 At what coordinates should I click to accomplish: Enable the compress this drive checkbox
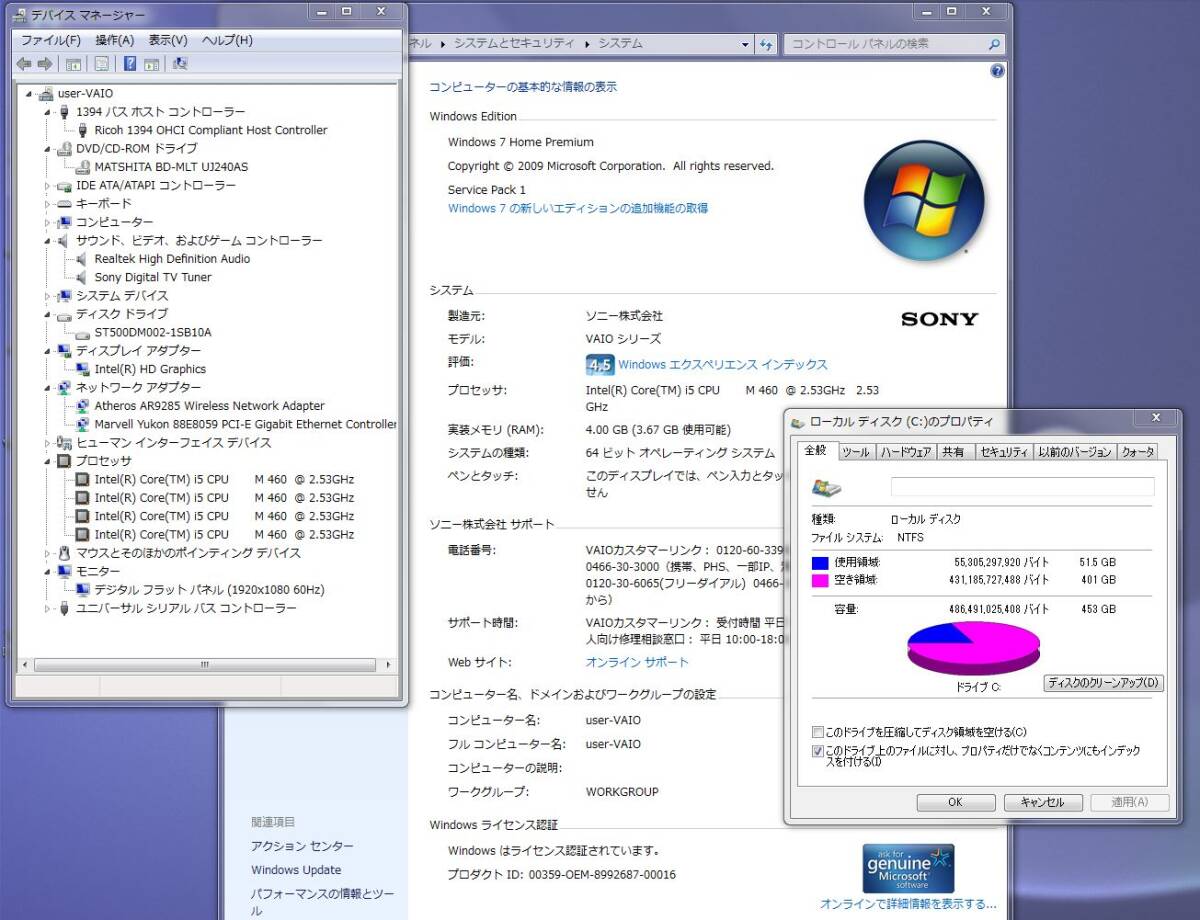click(818, 732)
